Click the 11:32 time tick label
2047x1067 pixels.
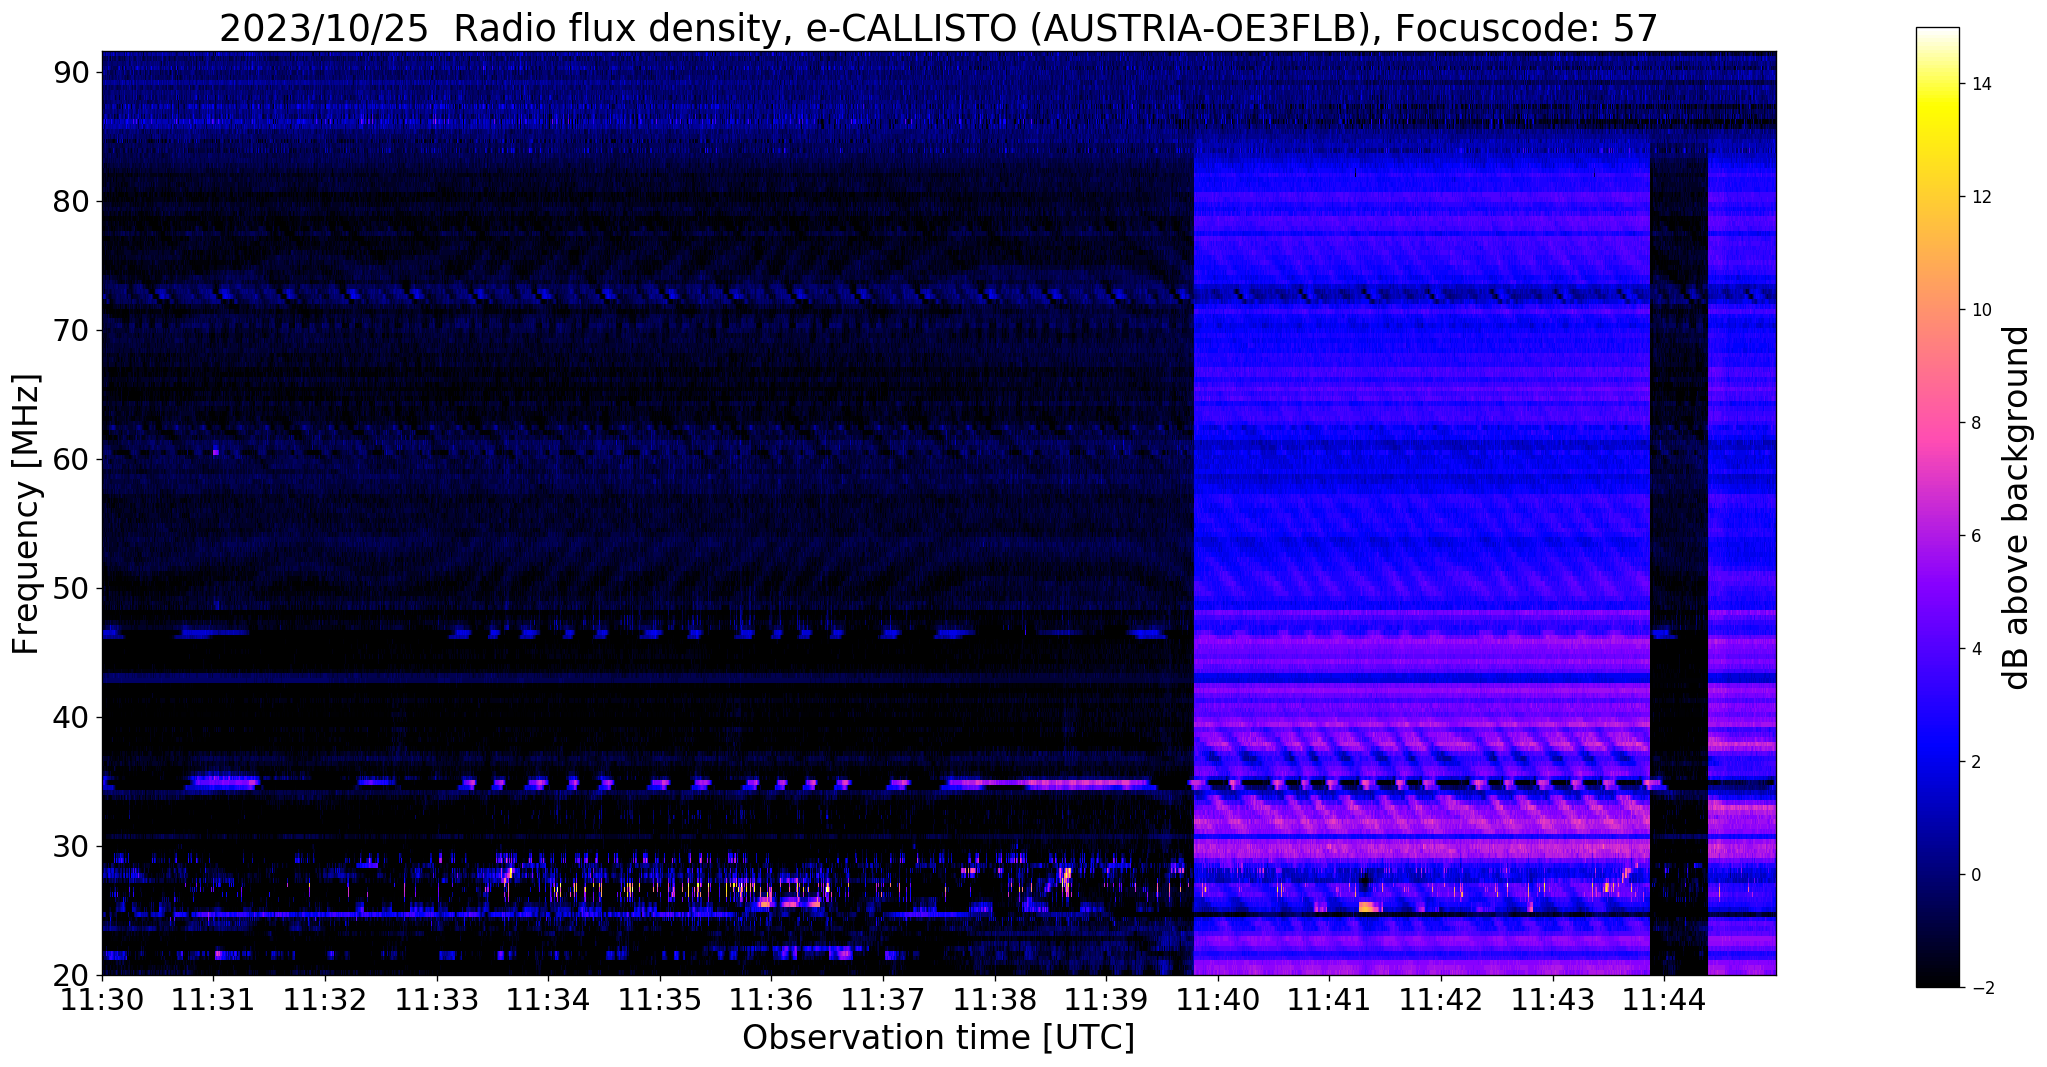(x=325, y=999)
